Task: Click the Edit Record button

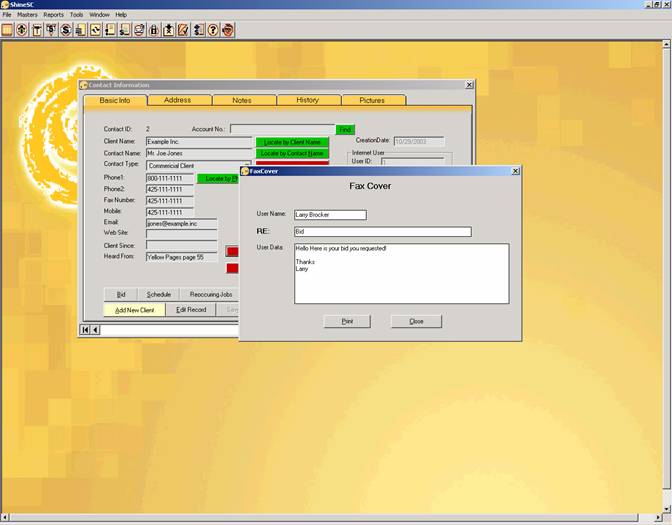Action: pyautogui.click(x=191, y=309)
